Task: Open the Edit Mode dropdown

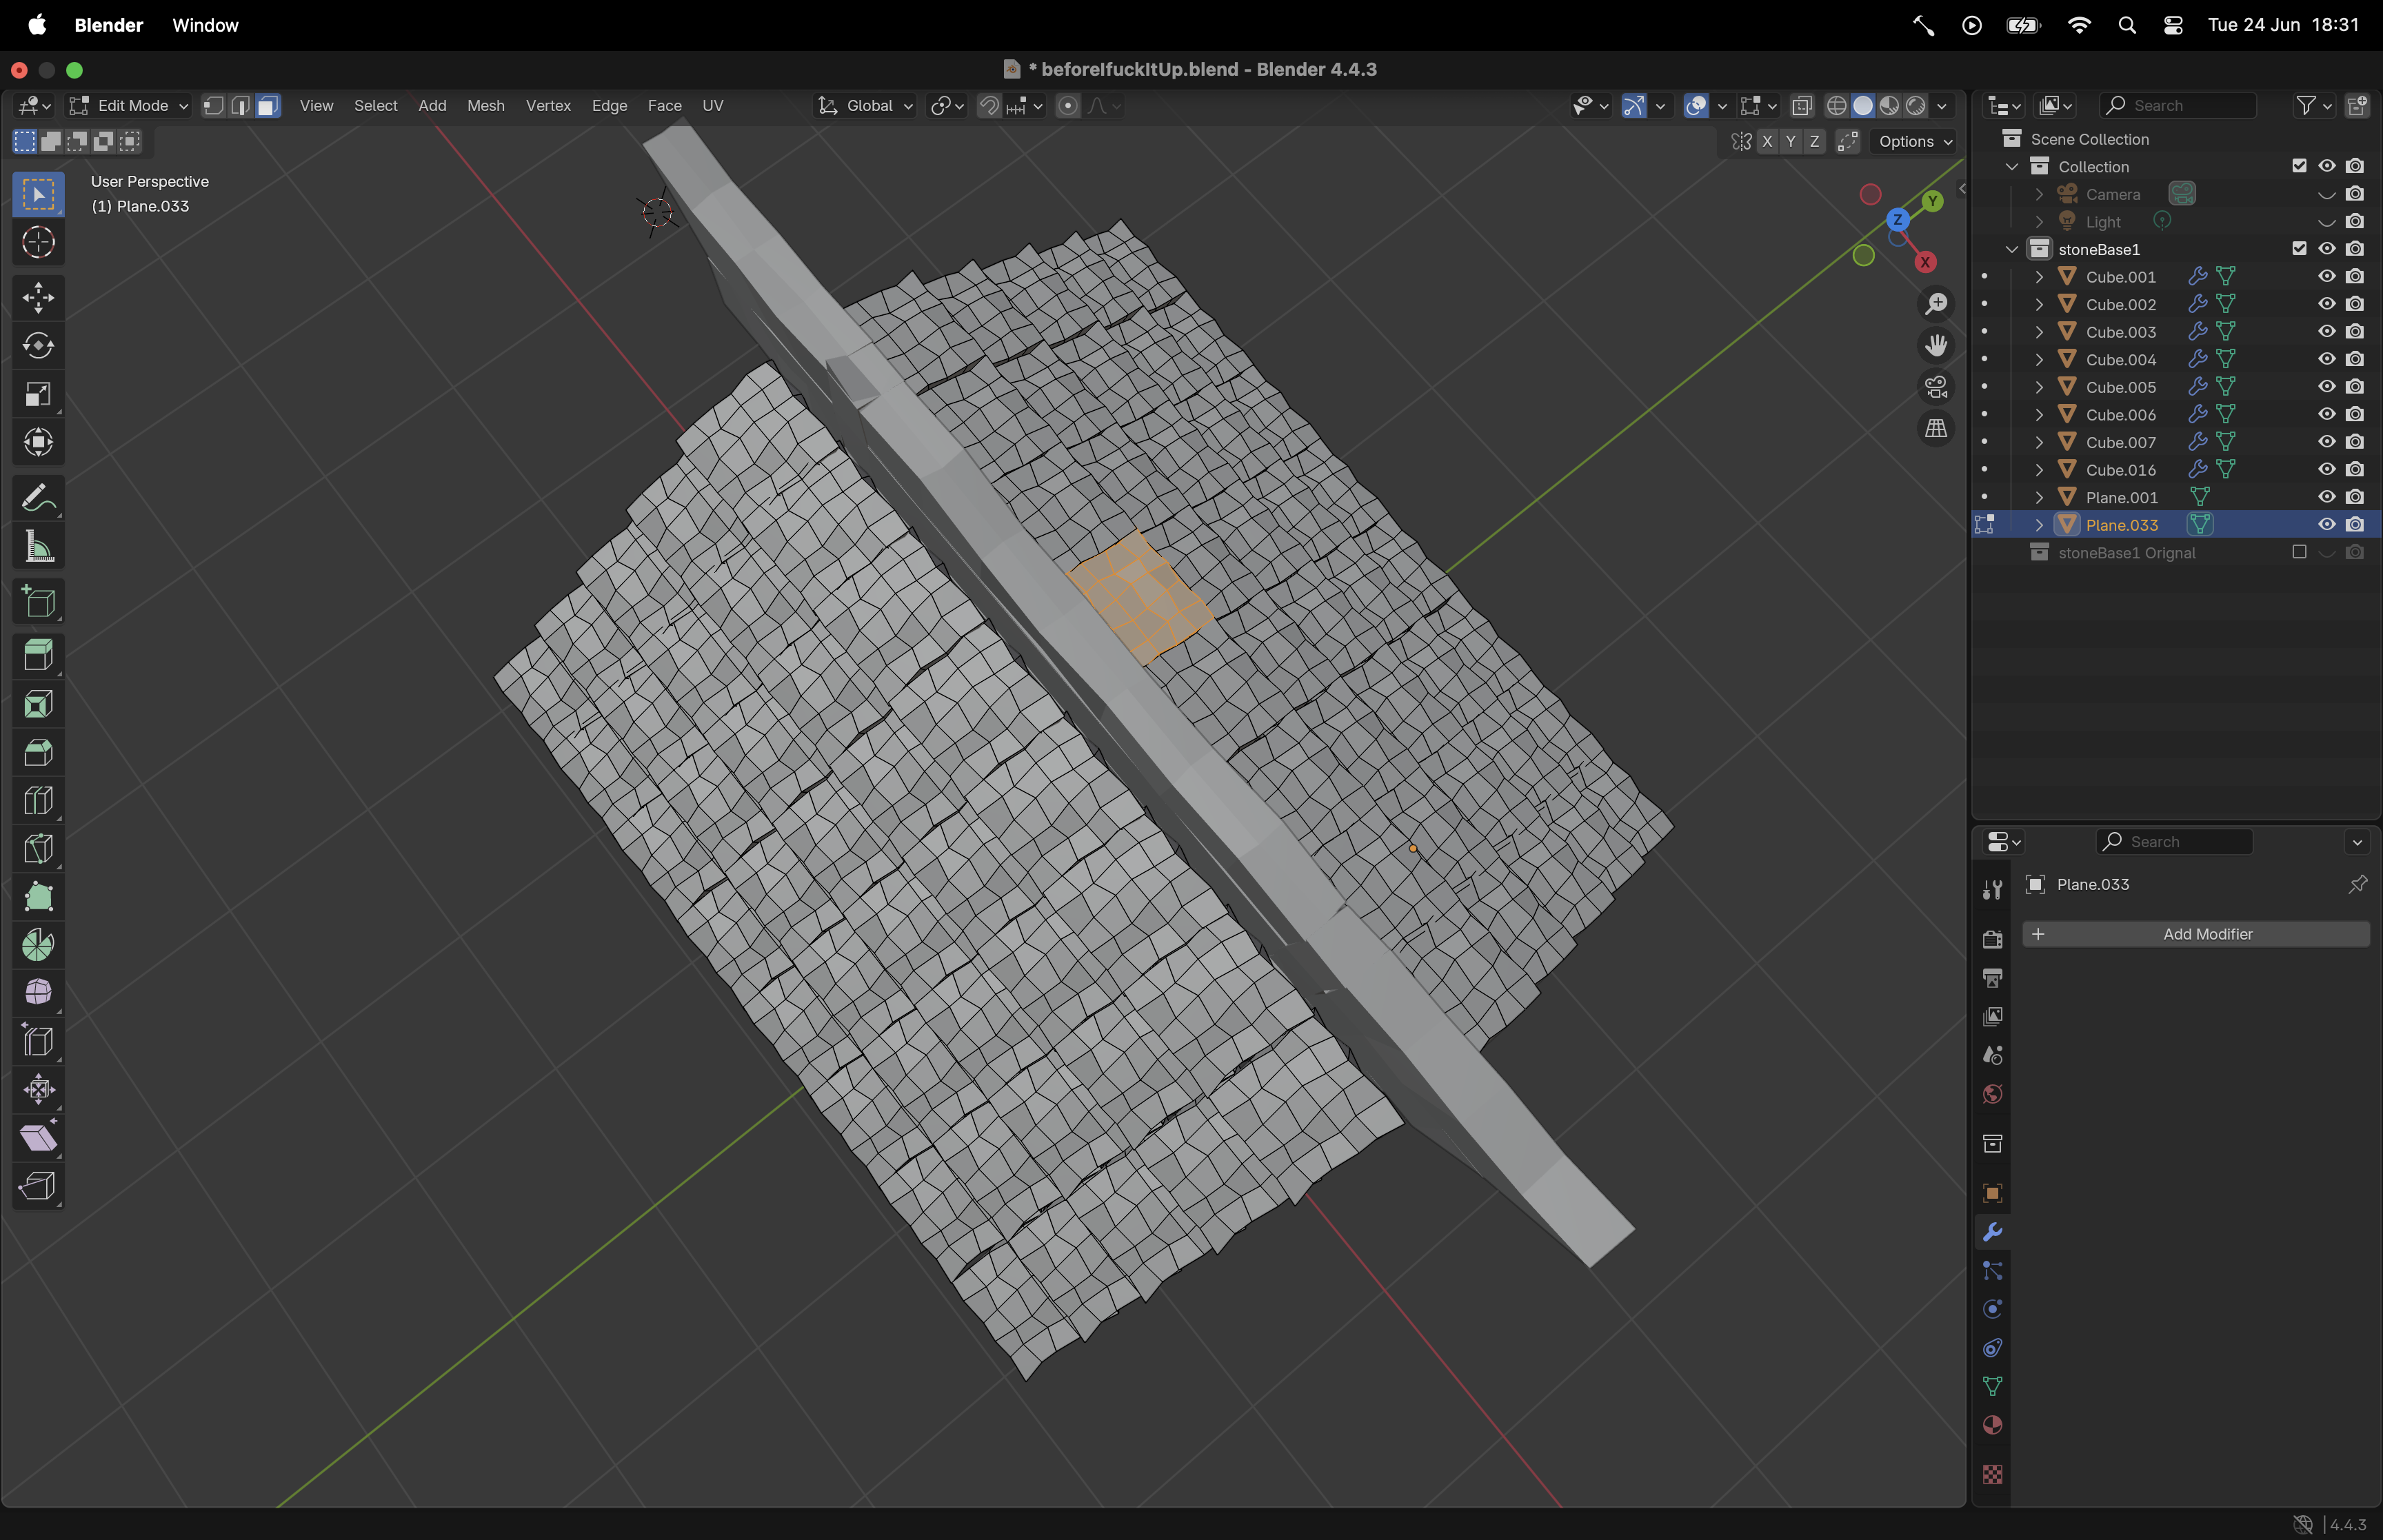Action: point(128,106)
